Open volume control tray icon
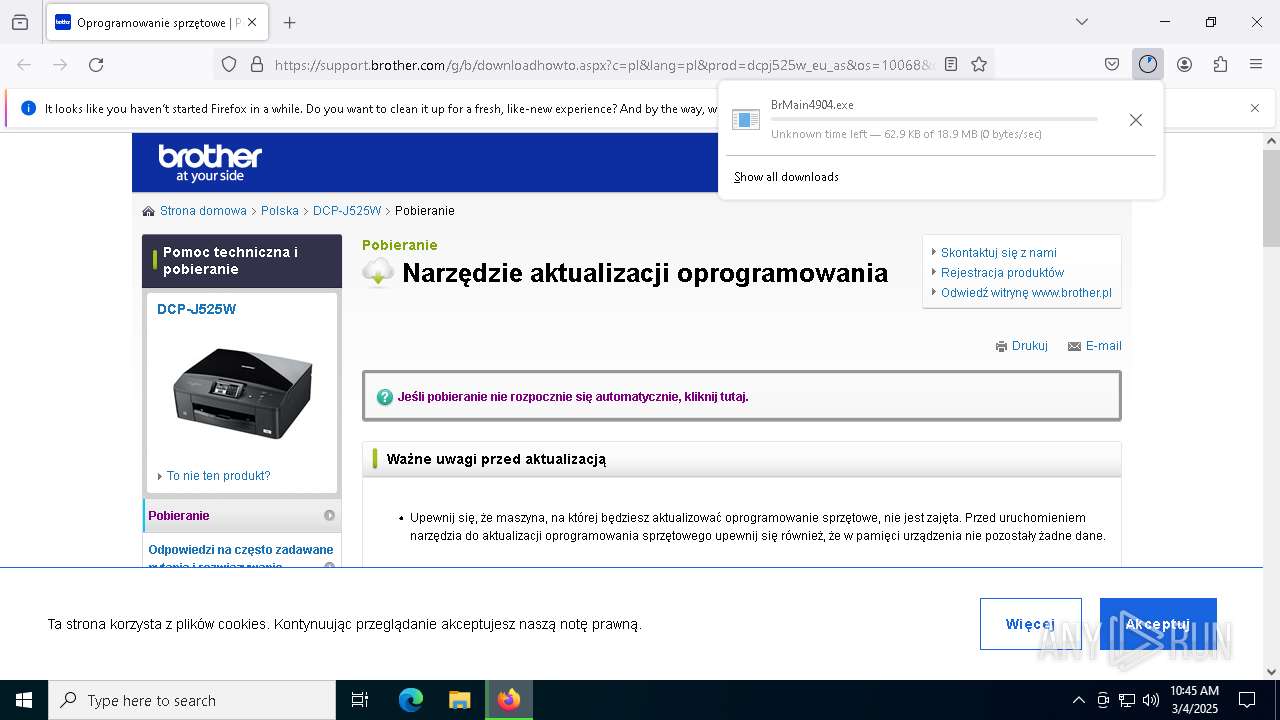The height and width of the screenshot is (720, 1280). (1151, 700)
